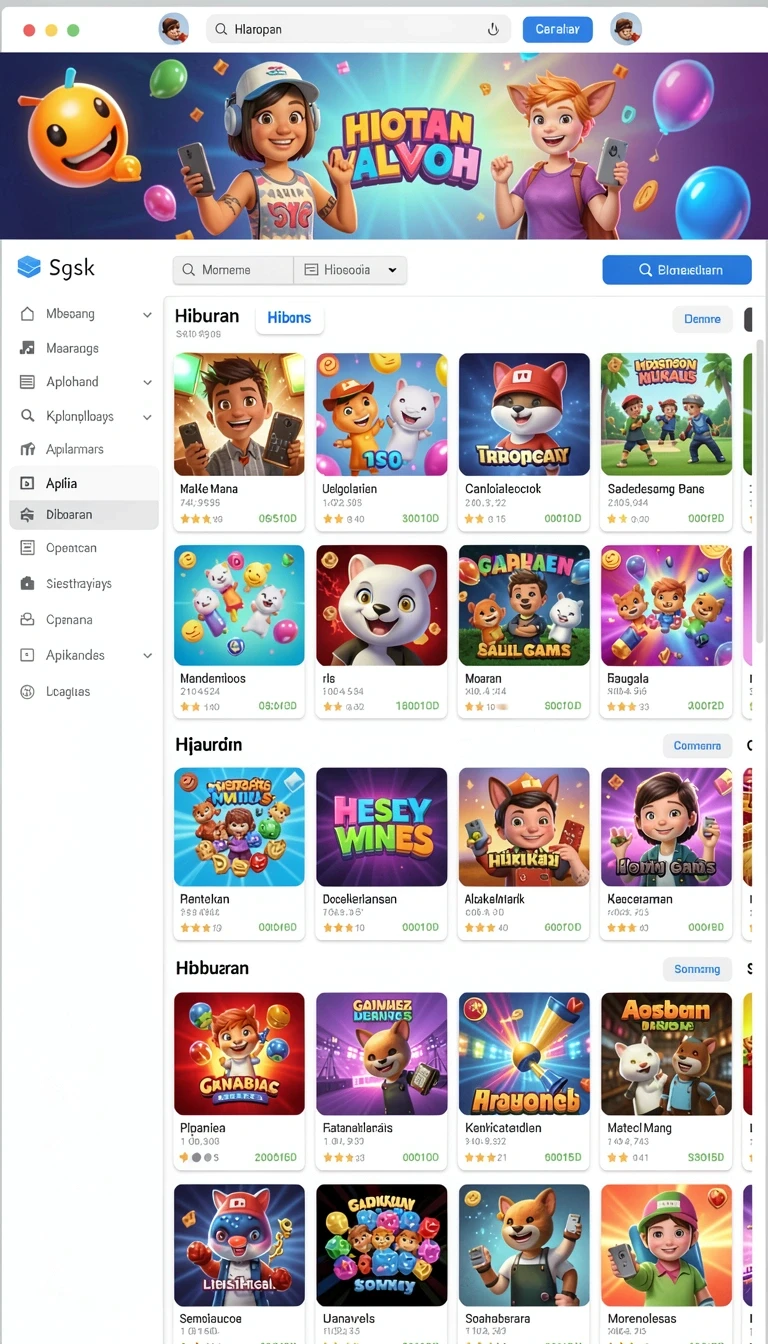Click the Kplonplloays search icon
Image resolution: width=768 pixels, height=1344 pixels.
click(x=28, y=416)
